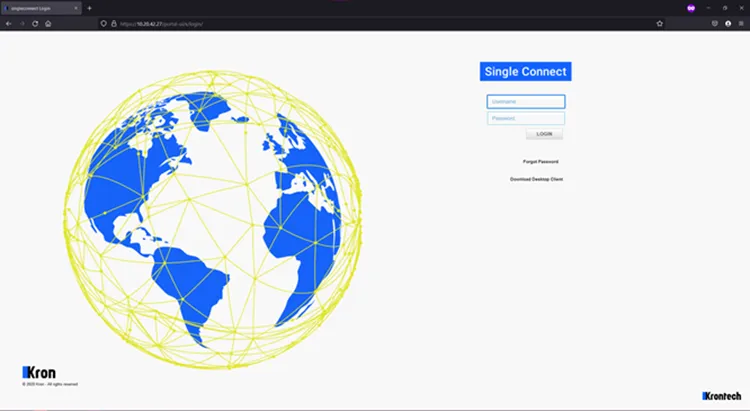Screen dimensions: 750x411
Task: Focus the Username input field
Action: click(526, 101)
